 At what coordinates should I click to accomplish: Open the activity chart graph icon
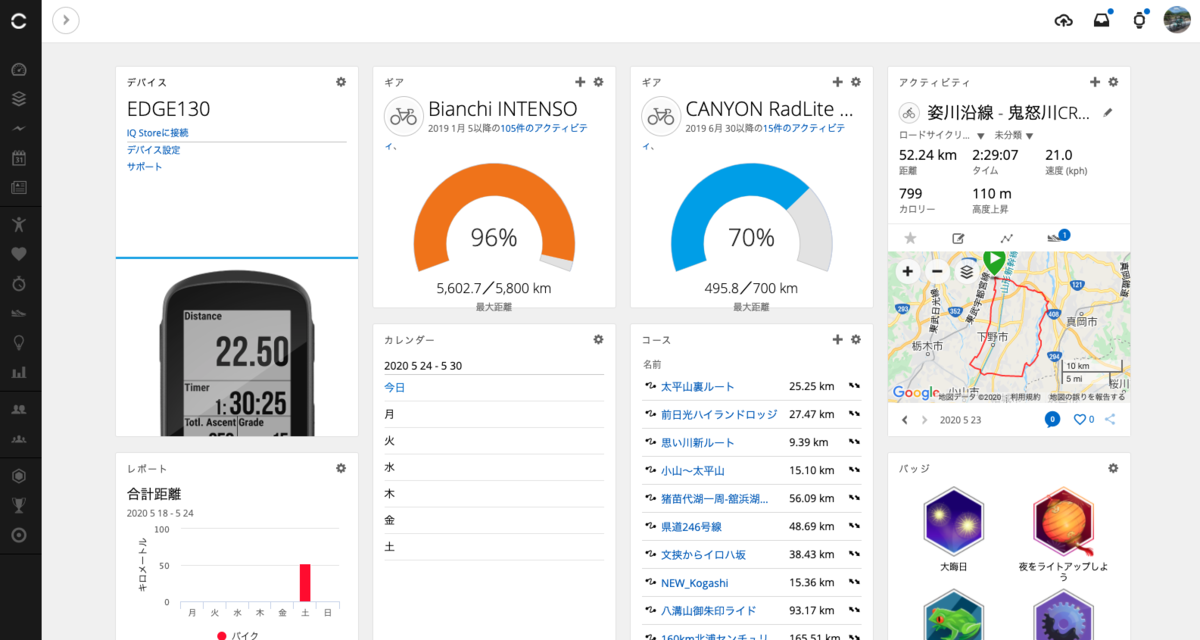[1007, 238]
